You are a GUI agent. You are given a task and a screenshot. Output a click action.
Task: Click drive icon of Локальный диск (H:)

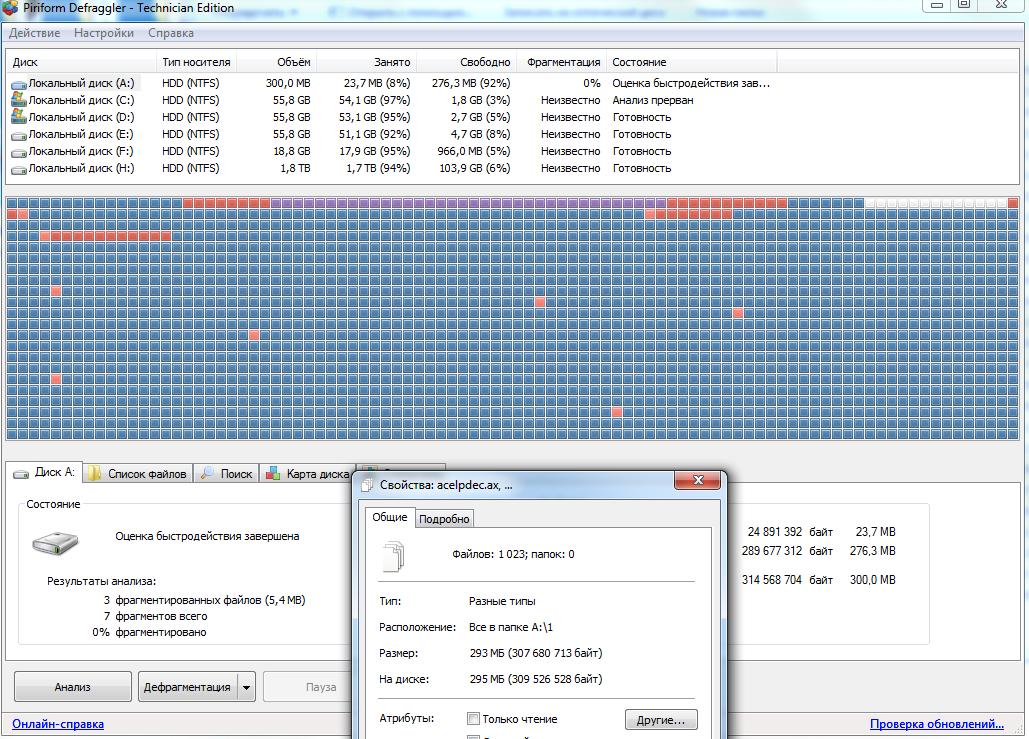click(x=18, y=169)
